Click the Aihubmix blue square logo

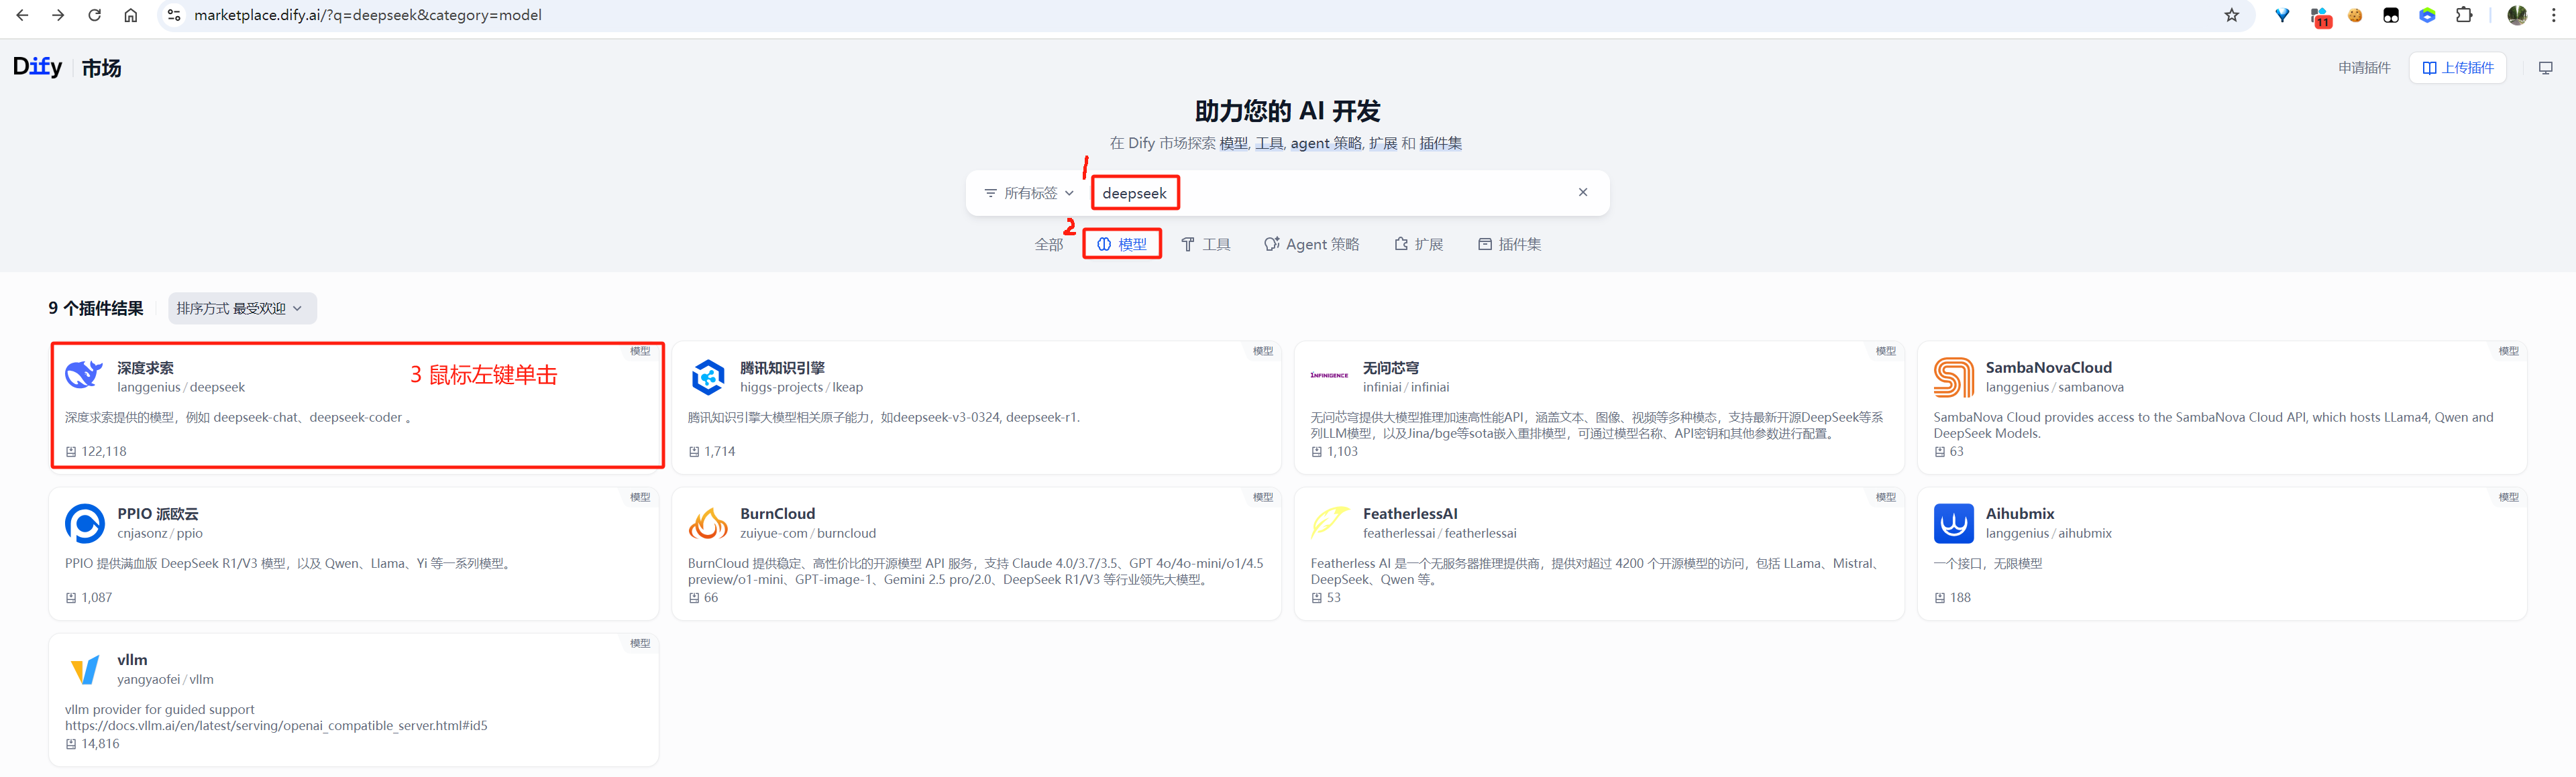(x=1953, y=523)
